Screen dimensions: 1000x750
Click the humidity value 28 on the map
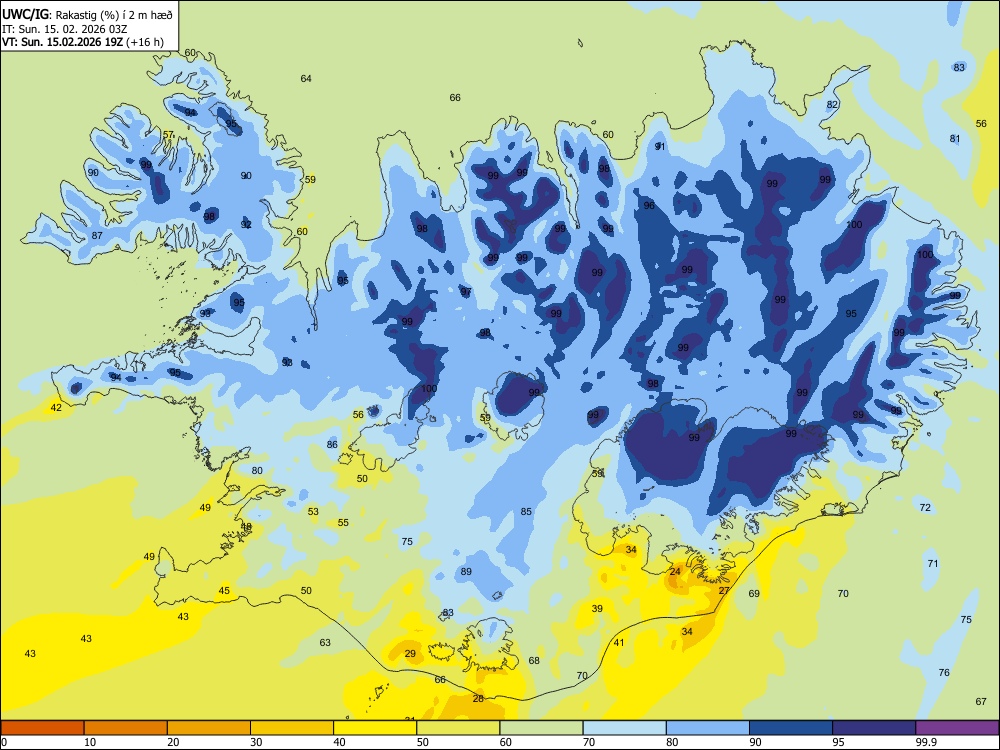point(478,698)
